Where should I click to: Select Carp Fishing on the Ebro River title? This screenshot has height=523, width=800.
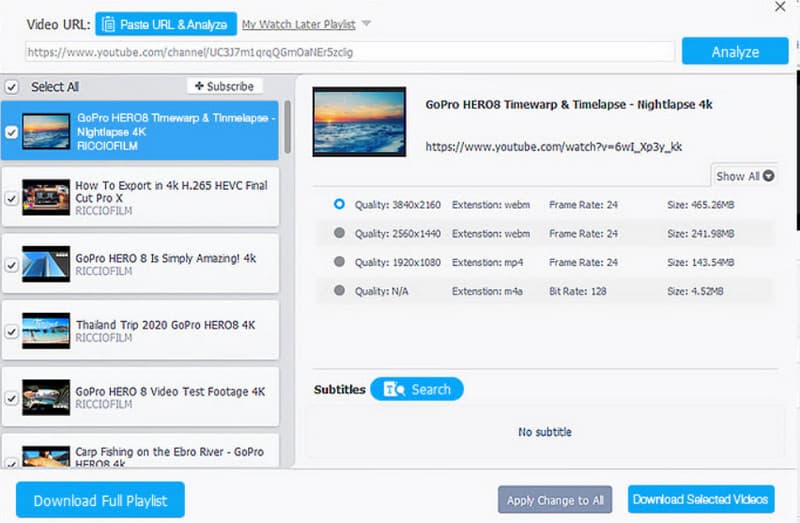click(169, 457)
